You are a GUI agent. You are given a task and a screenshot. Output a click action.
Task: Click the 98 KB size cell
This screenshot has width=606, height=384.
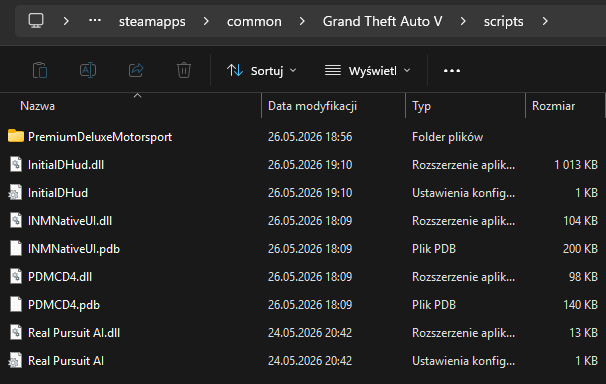pos(583,277)
